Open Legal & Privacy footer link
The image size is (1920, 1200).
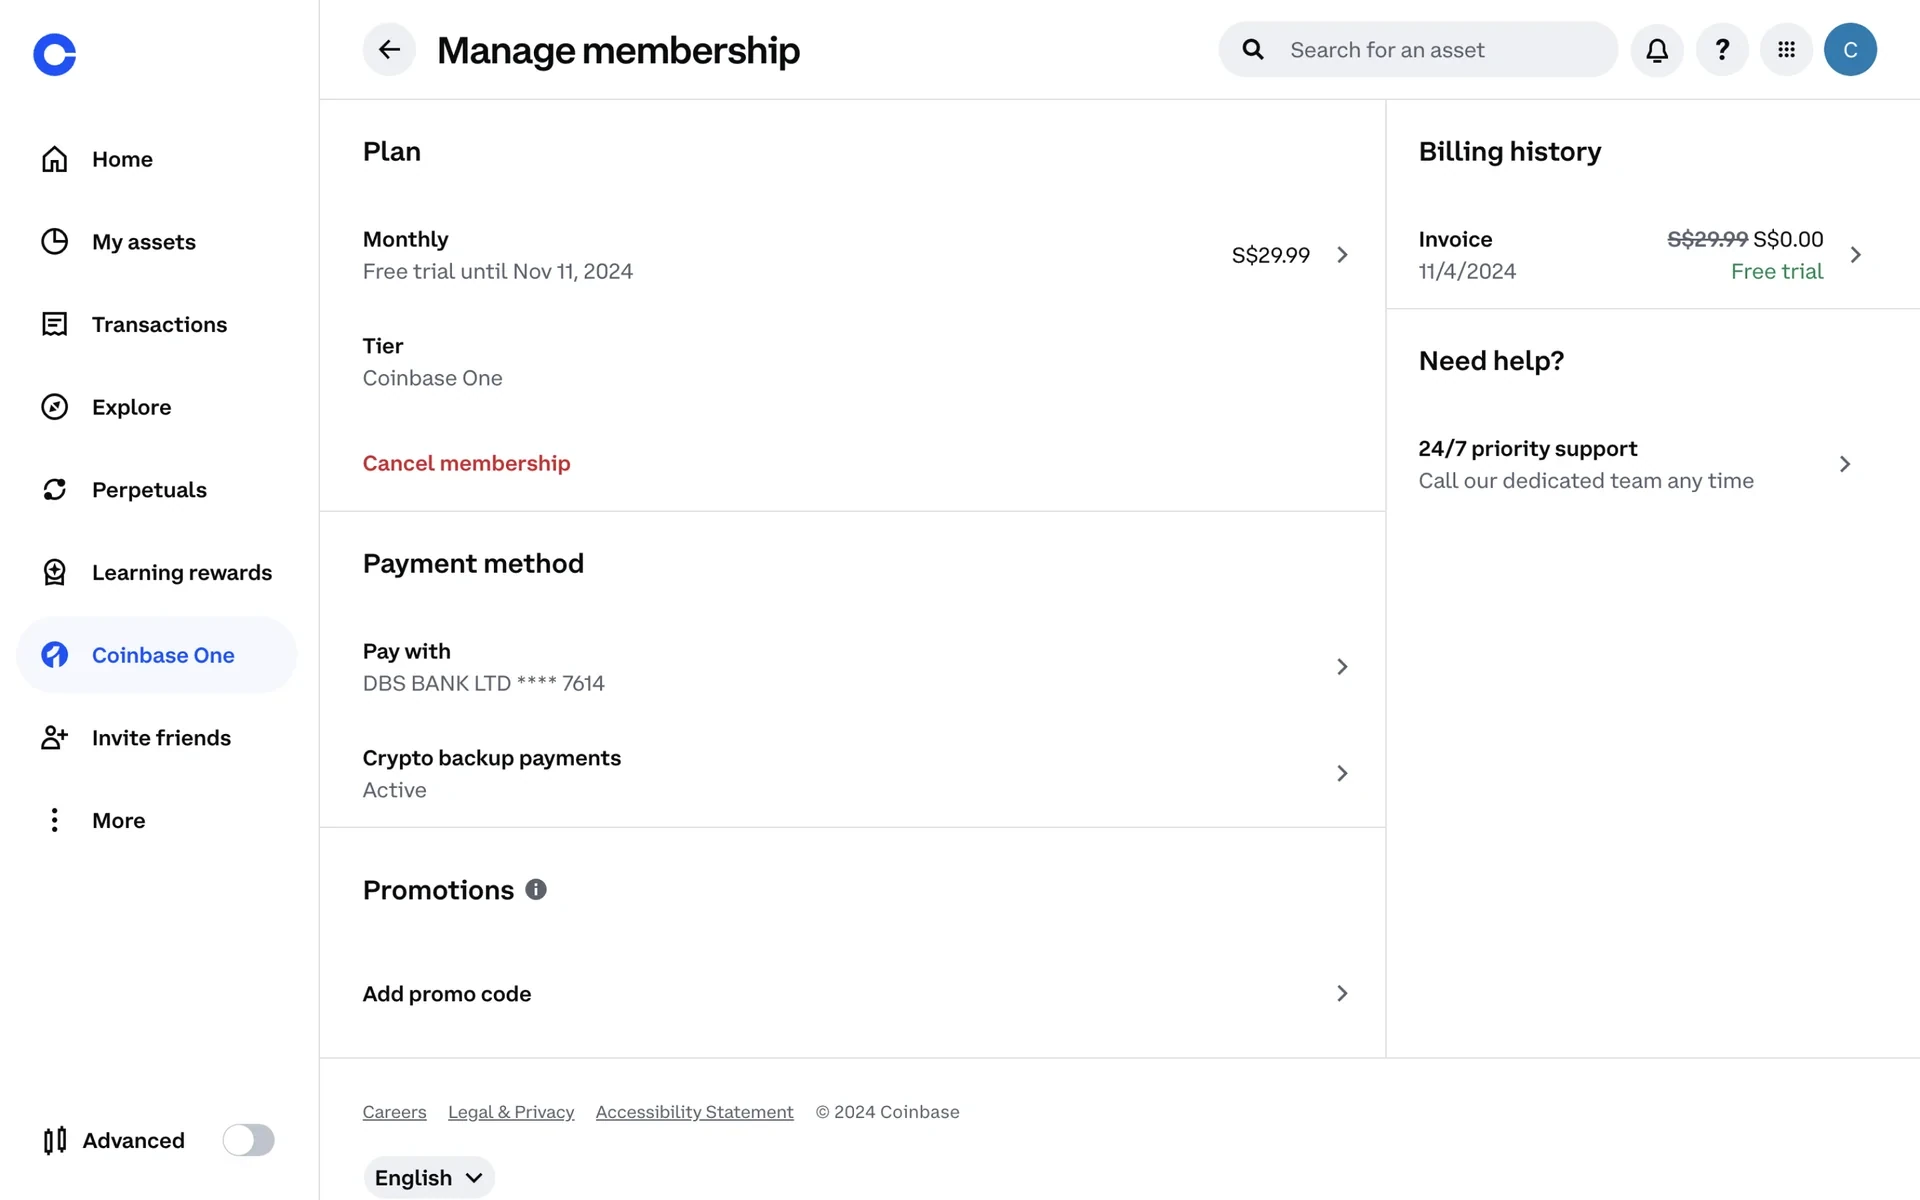coord(511,1112)
